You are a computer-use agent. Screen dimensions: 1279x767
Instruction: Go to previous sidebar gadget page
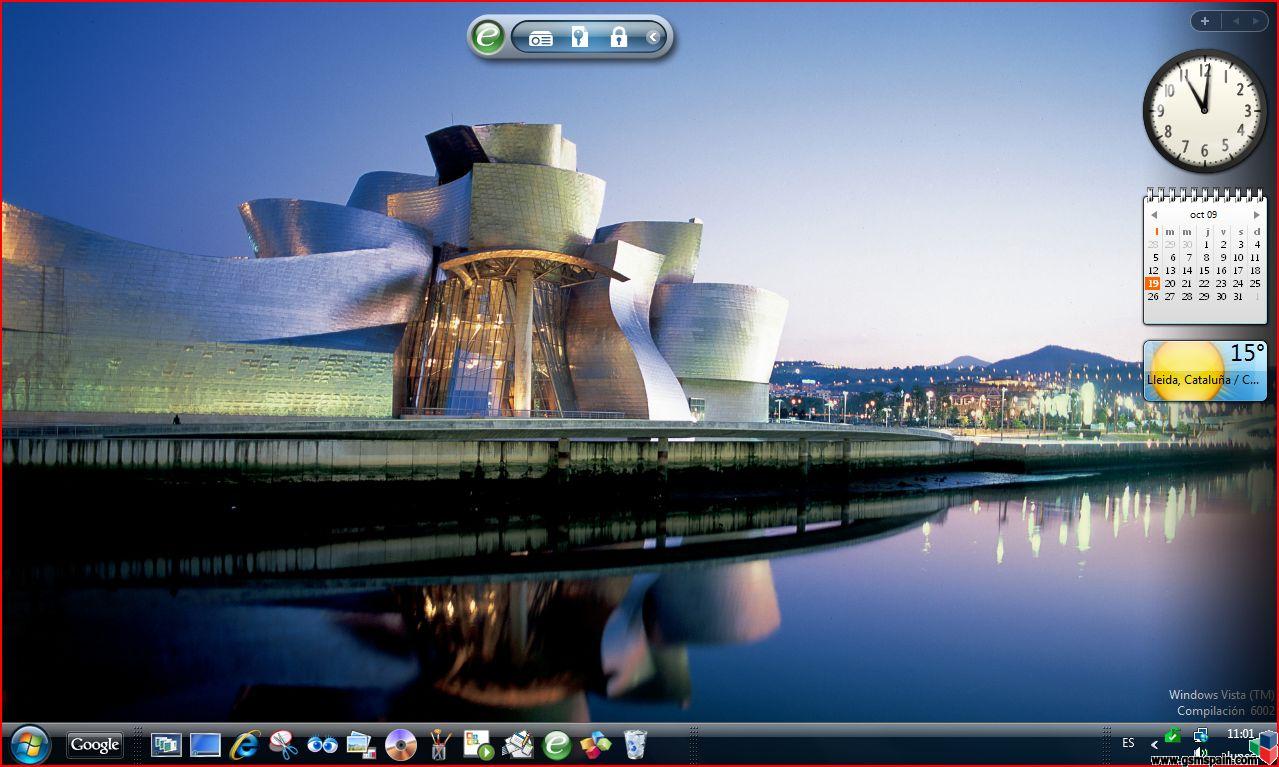[1235, 21]
